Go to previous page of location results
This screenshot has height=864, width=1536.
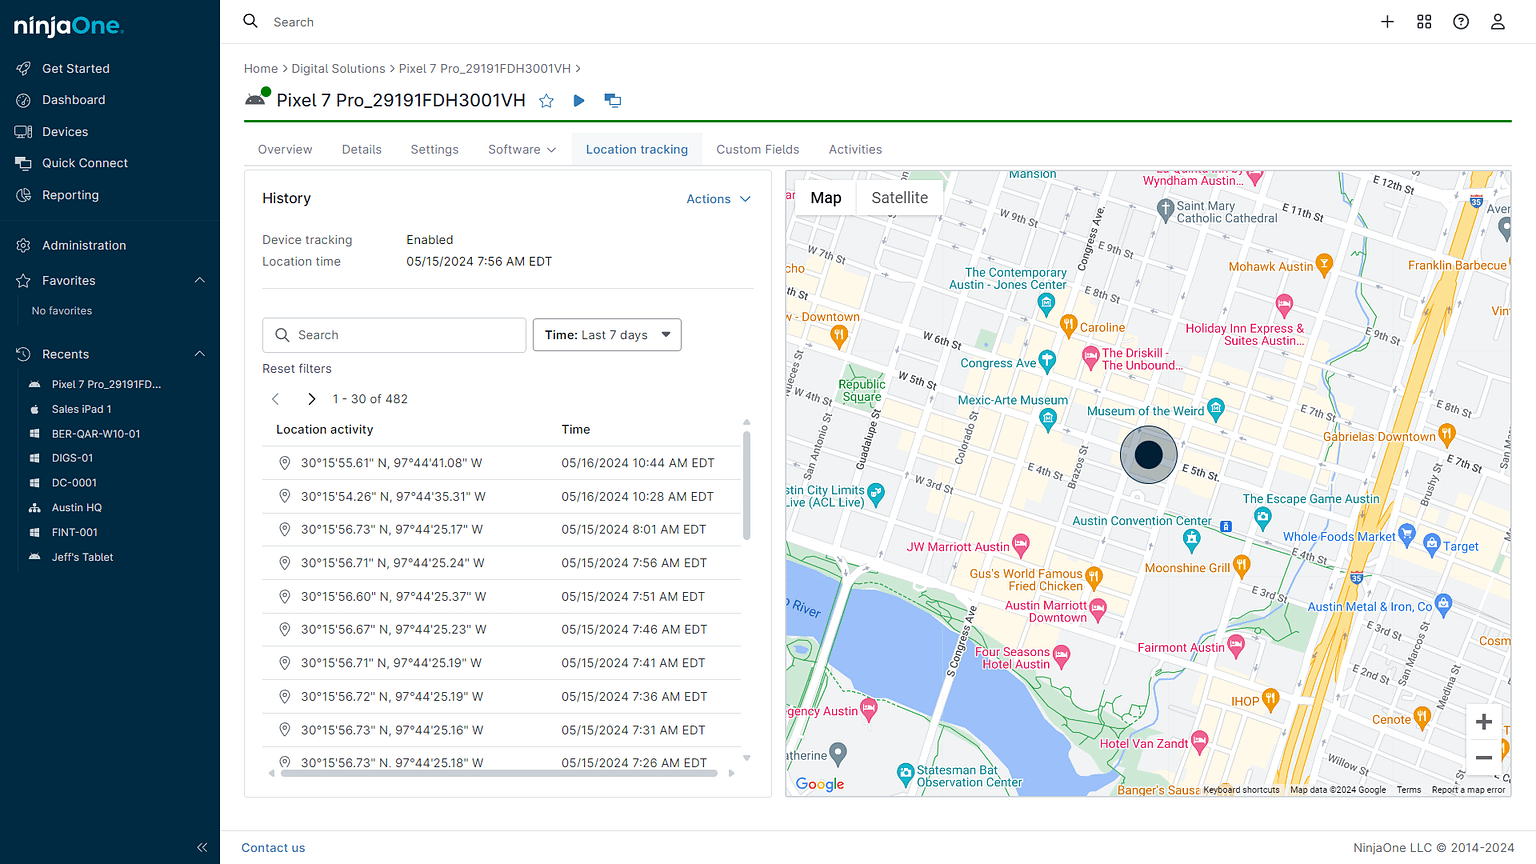[276, 399]
